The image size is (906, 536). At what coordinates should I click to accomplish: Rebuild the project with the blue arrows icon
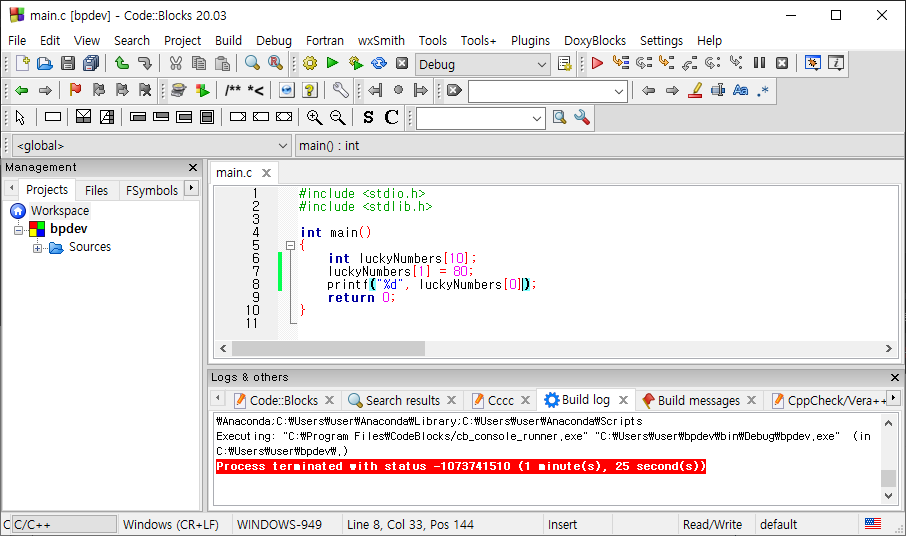pyautogui.click(x=379, y=63)
